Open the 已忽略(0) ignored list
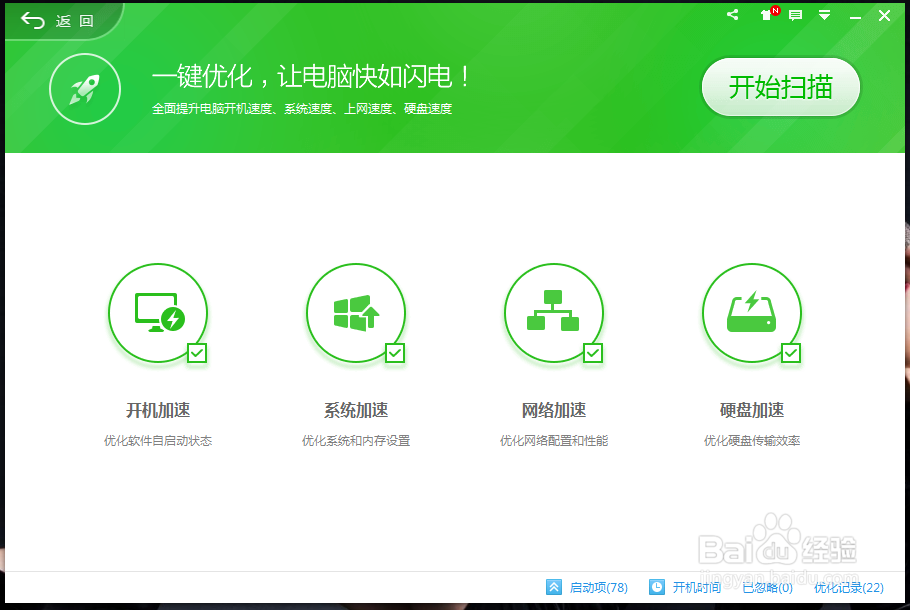 (x=765, y=588)
